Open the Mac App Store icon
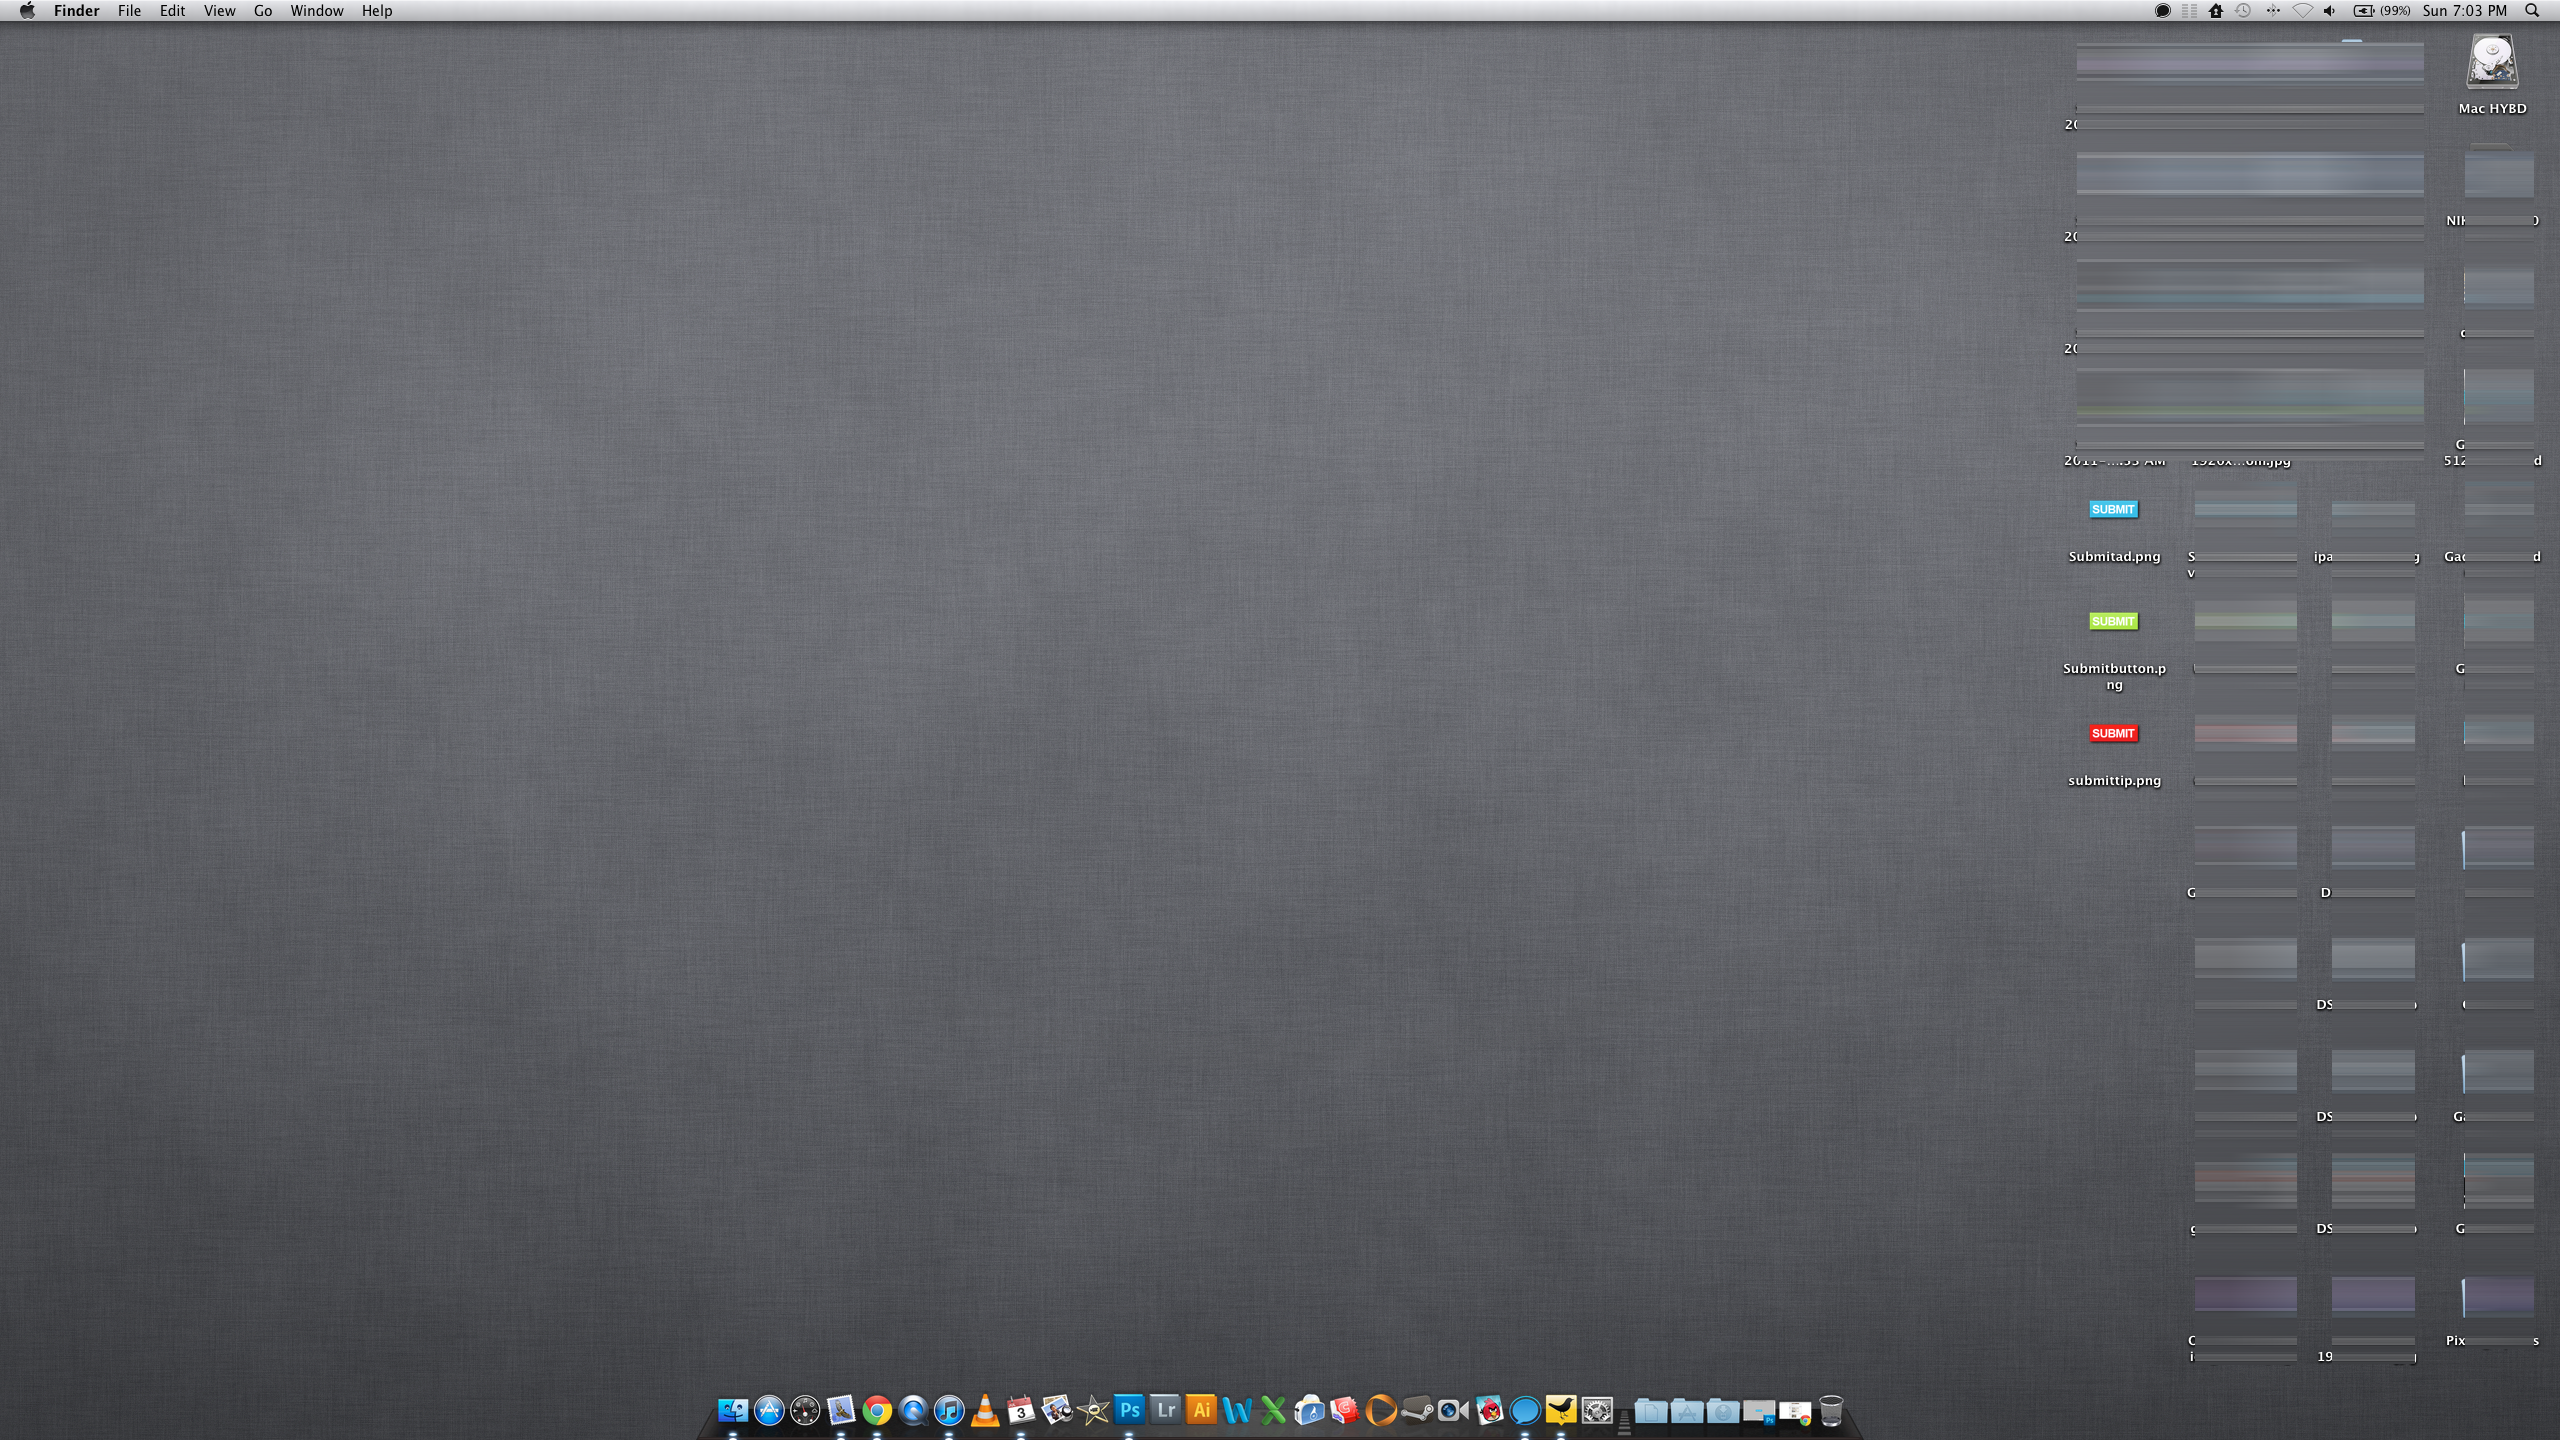The image size is (2560, 1440). (x=769, y=1411)
